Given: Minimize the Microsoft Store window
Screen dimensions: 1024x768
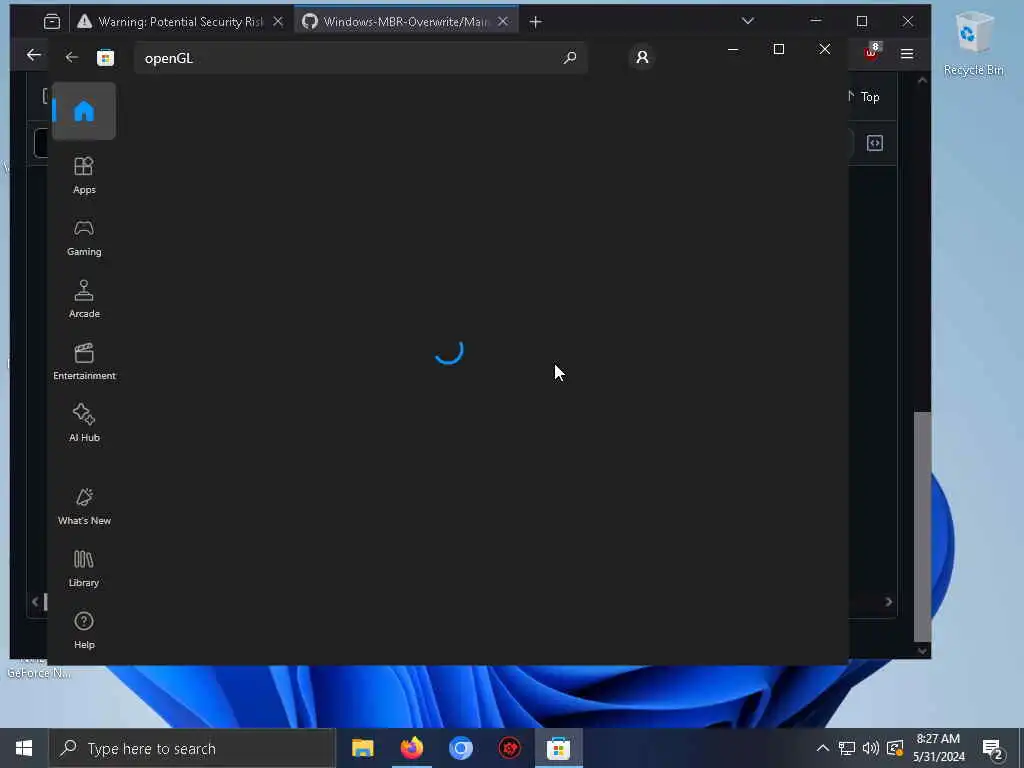Looking at the screenshot, I should click(x=733, y=49).
